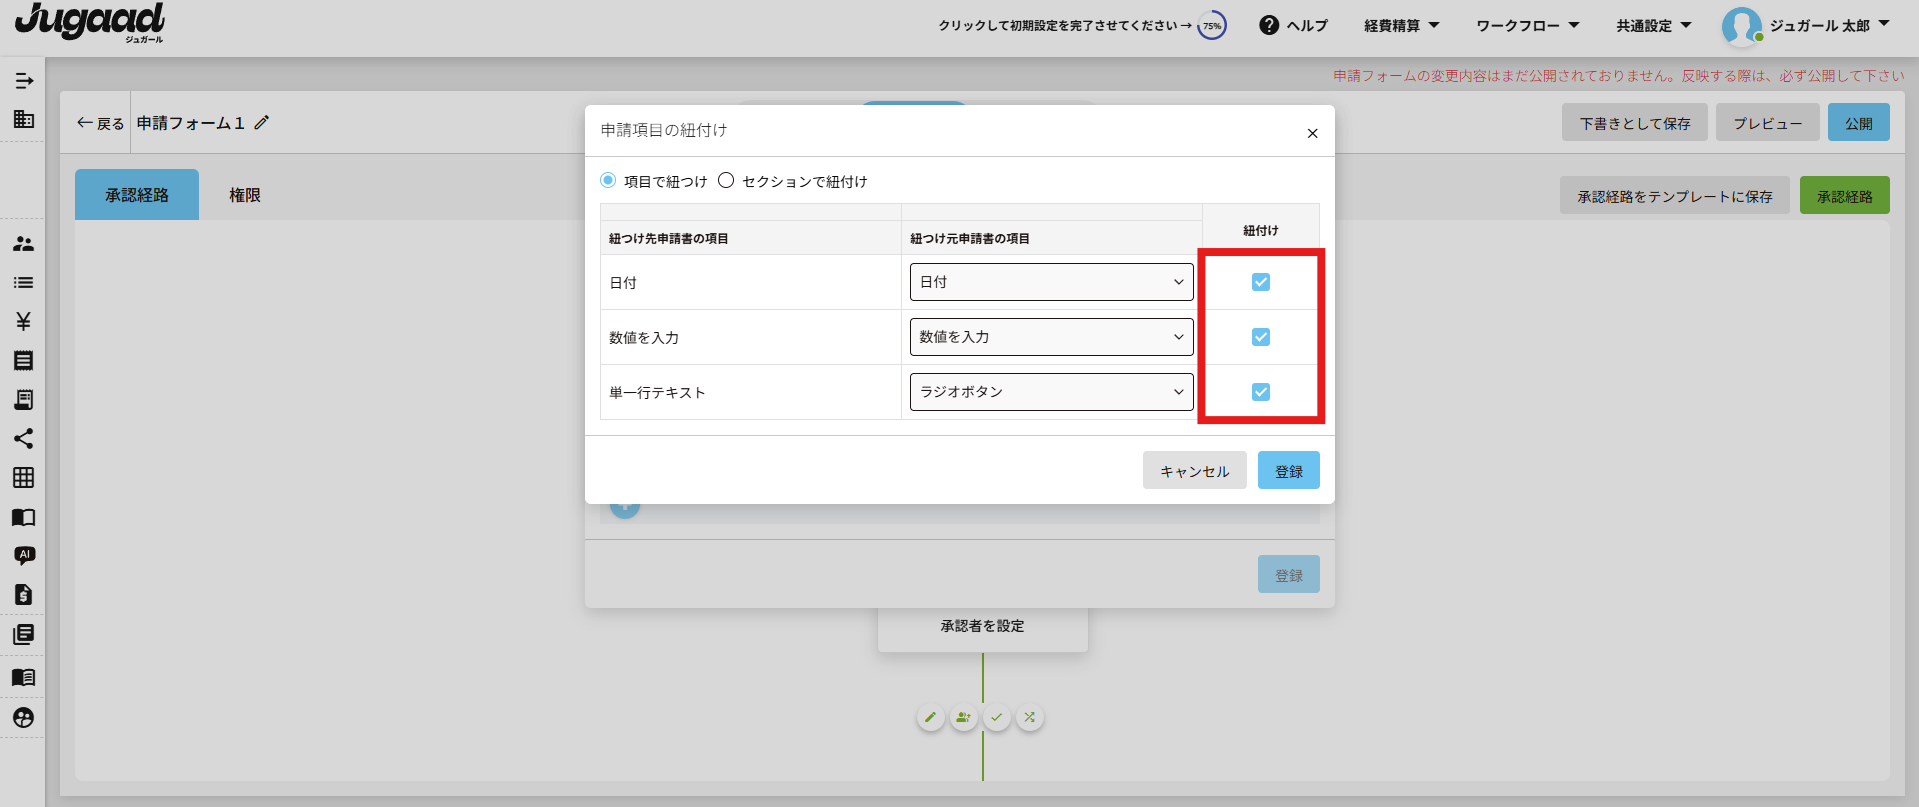Open the ラジオボタン source item dropdown

coord(1051,392)
